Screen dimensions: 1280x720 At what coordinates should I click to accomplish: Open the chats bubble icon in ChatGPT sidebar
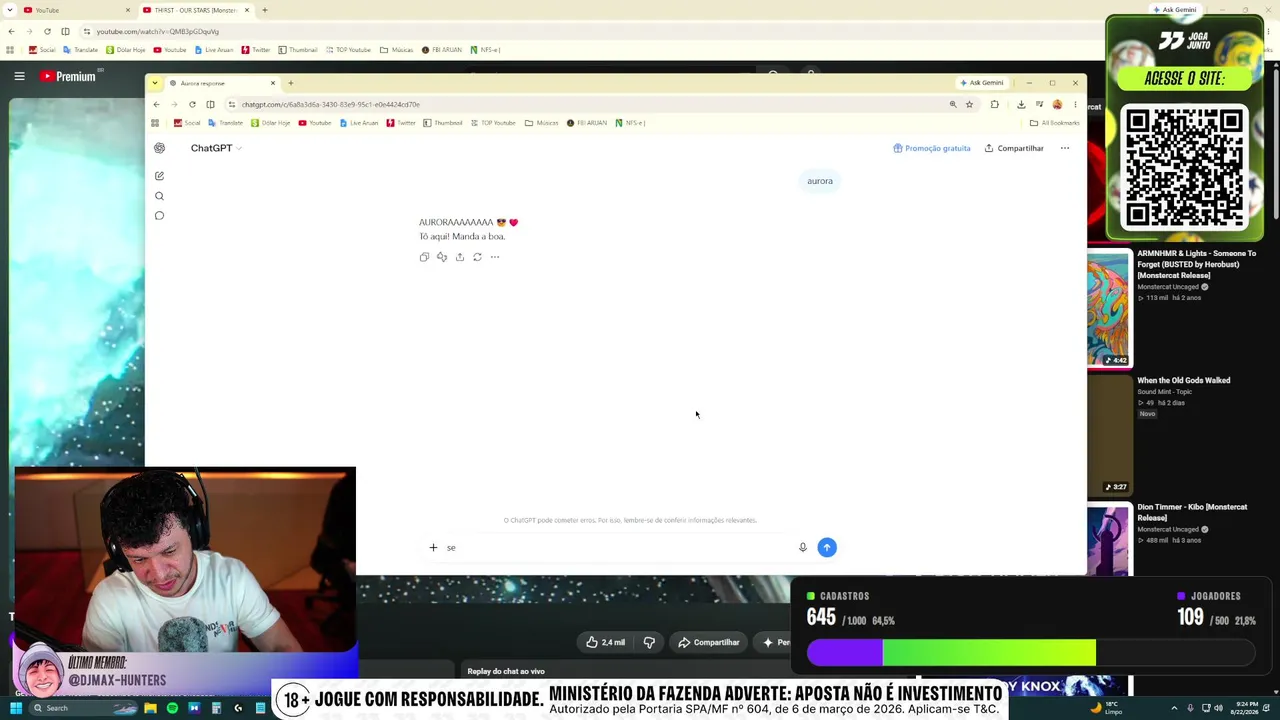pyautogui.click(x=159, y=216)
